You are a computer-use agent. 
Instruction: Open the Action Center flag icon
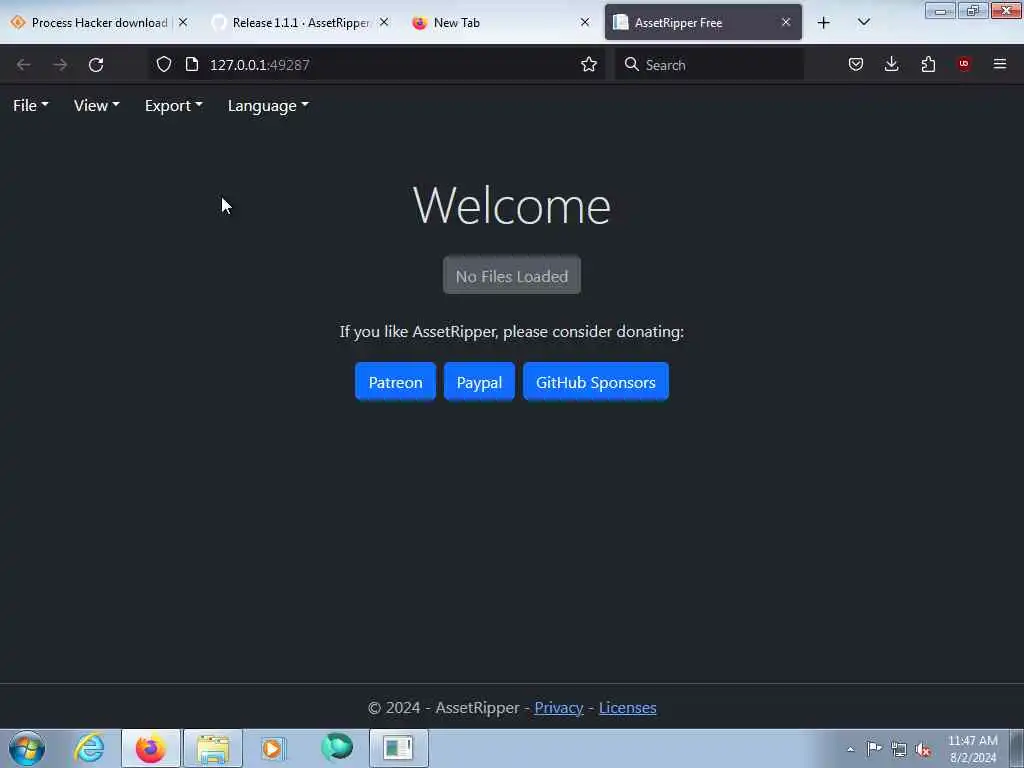(x=874, y=749)
